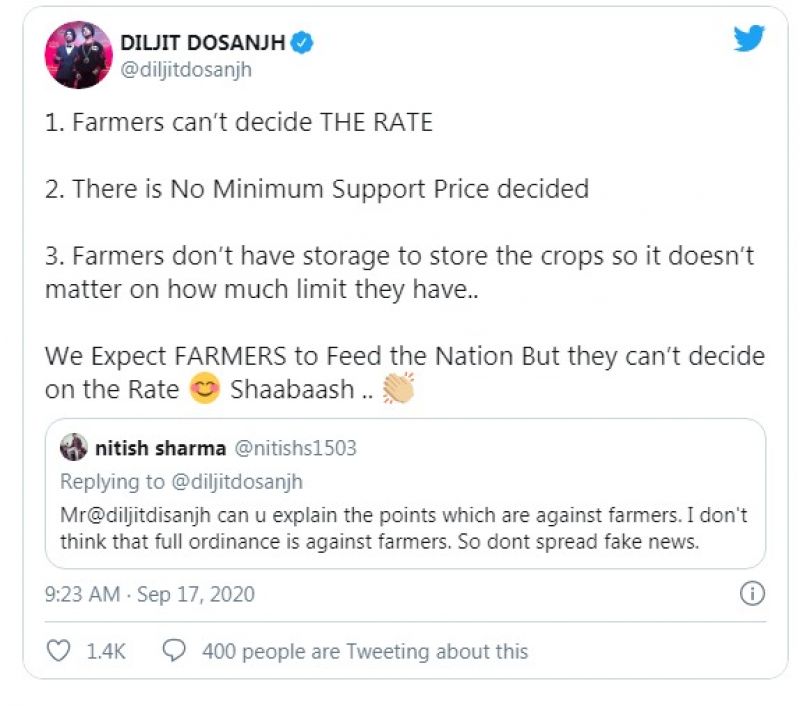Open the tweet info icon
This screenshot has height=706, width=800.
pos(751,594)
